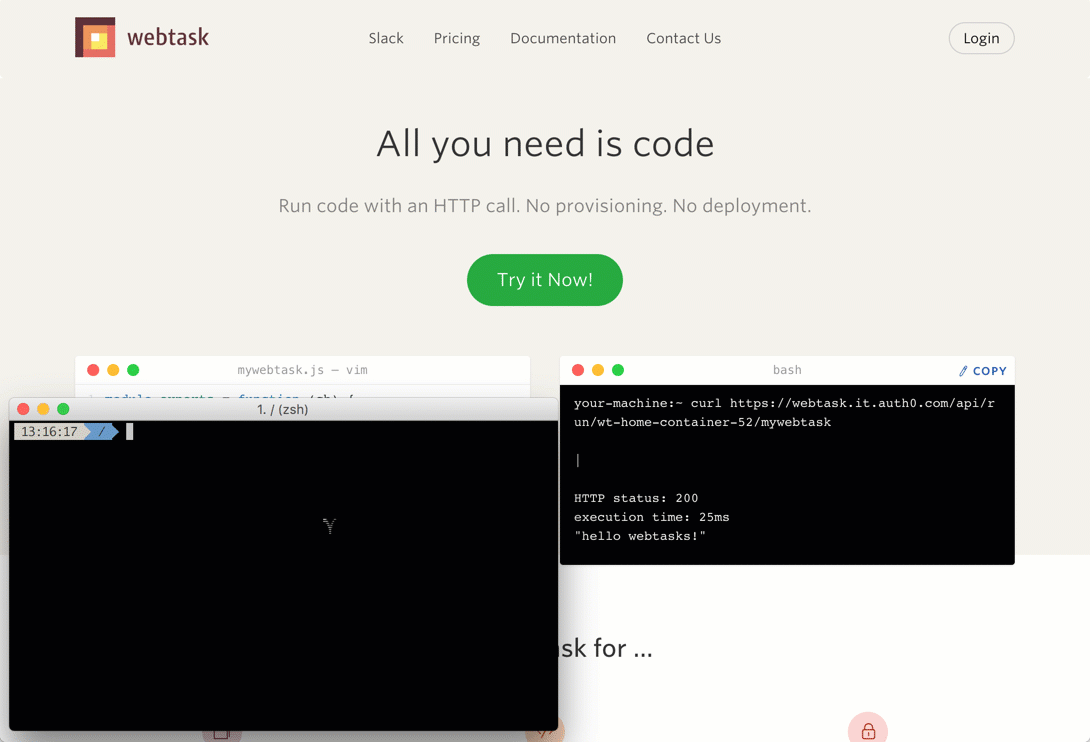
Task: Click the "hello webtasks!" output line
Action: [x=640, y=535]
